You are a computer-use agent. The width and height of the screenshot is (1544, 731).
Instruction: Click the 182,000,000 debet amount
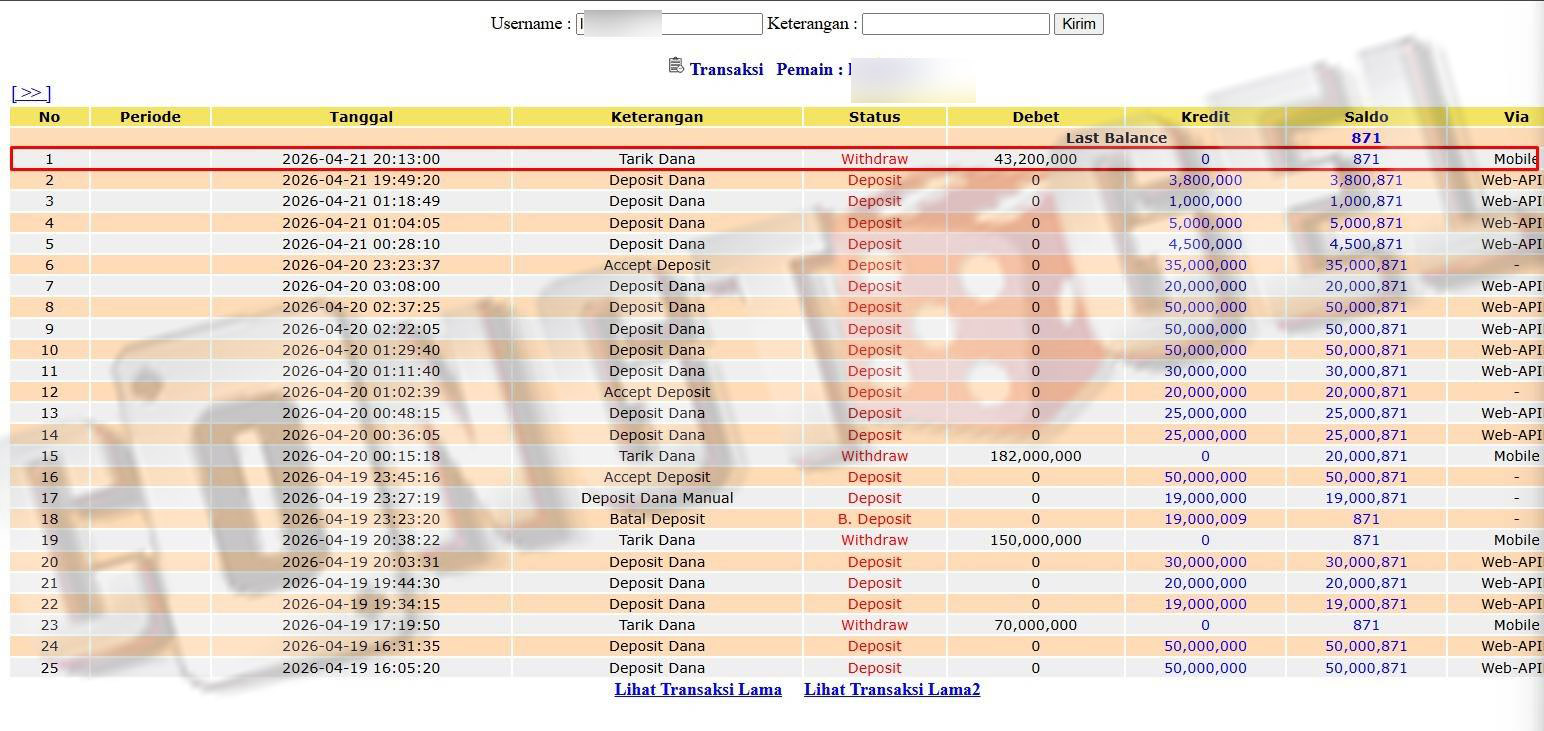[x=1035, y=456]
